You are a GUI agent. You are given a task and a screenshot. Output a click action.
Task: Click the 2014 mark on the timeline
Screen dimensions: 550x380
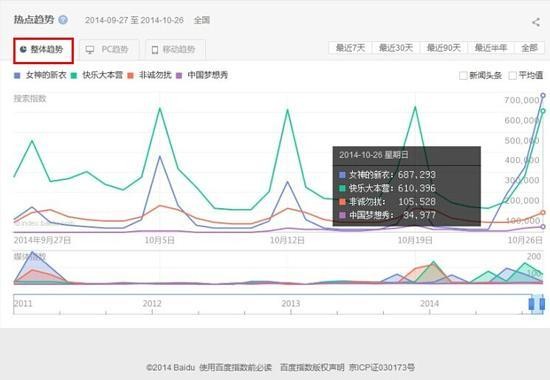[429, 303]
